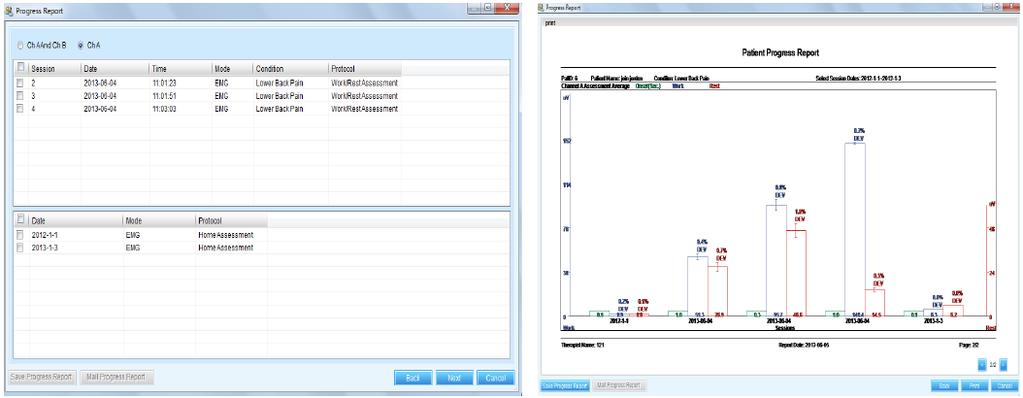Click the Print button beside Cancel

coord(974,386)
